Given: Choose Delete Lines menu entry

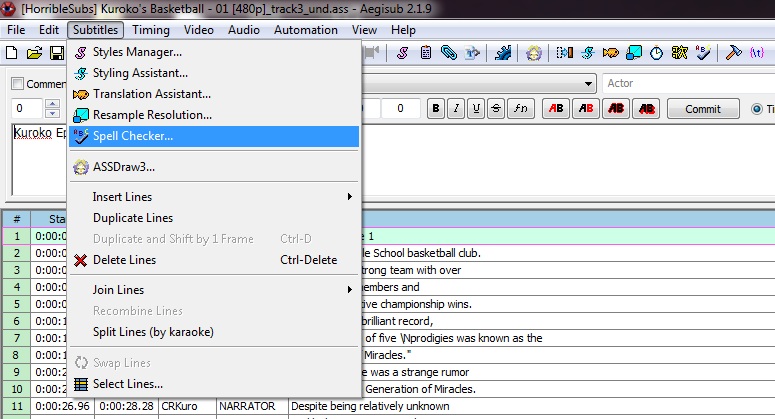Looking at the screenshot, I should [x=214, y=260].
